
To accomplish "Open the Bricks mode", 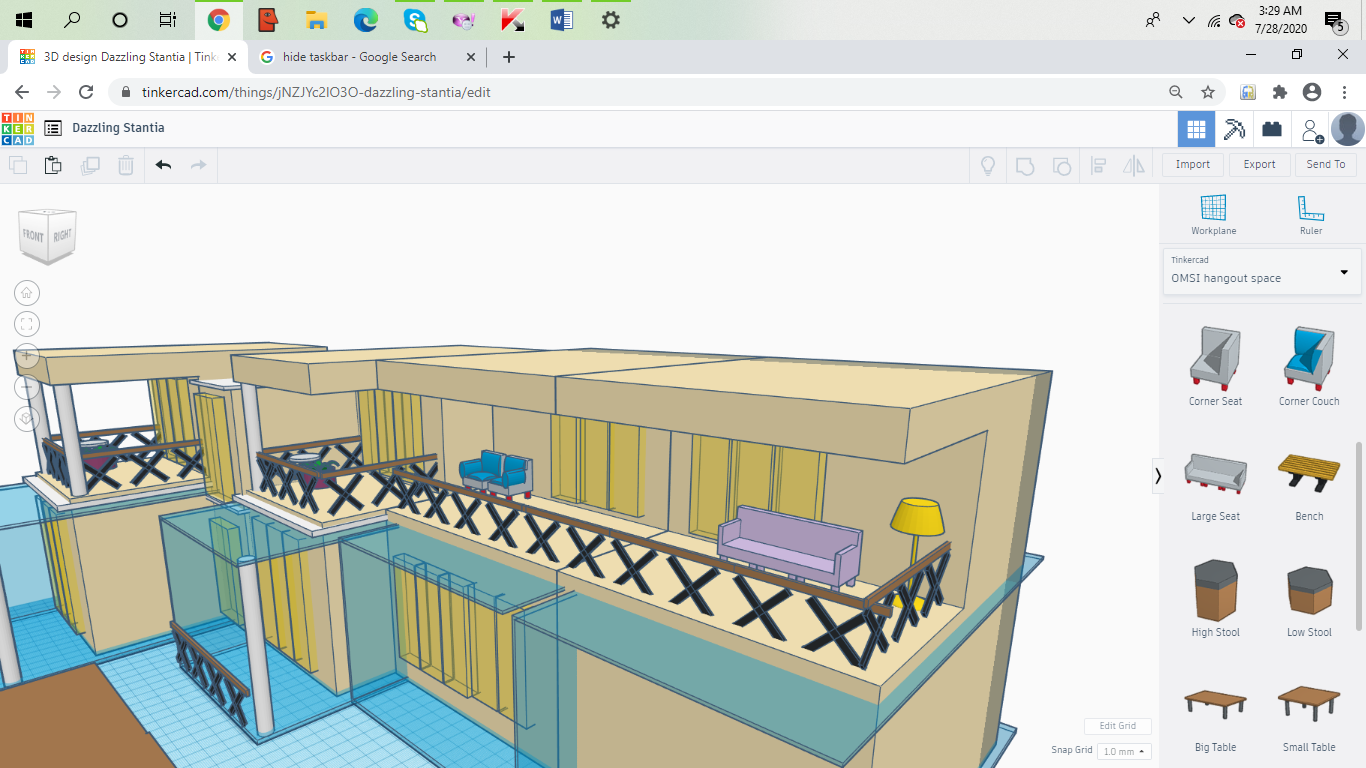I will [1272, 129].
